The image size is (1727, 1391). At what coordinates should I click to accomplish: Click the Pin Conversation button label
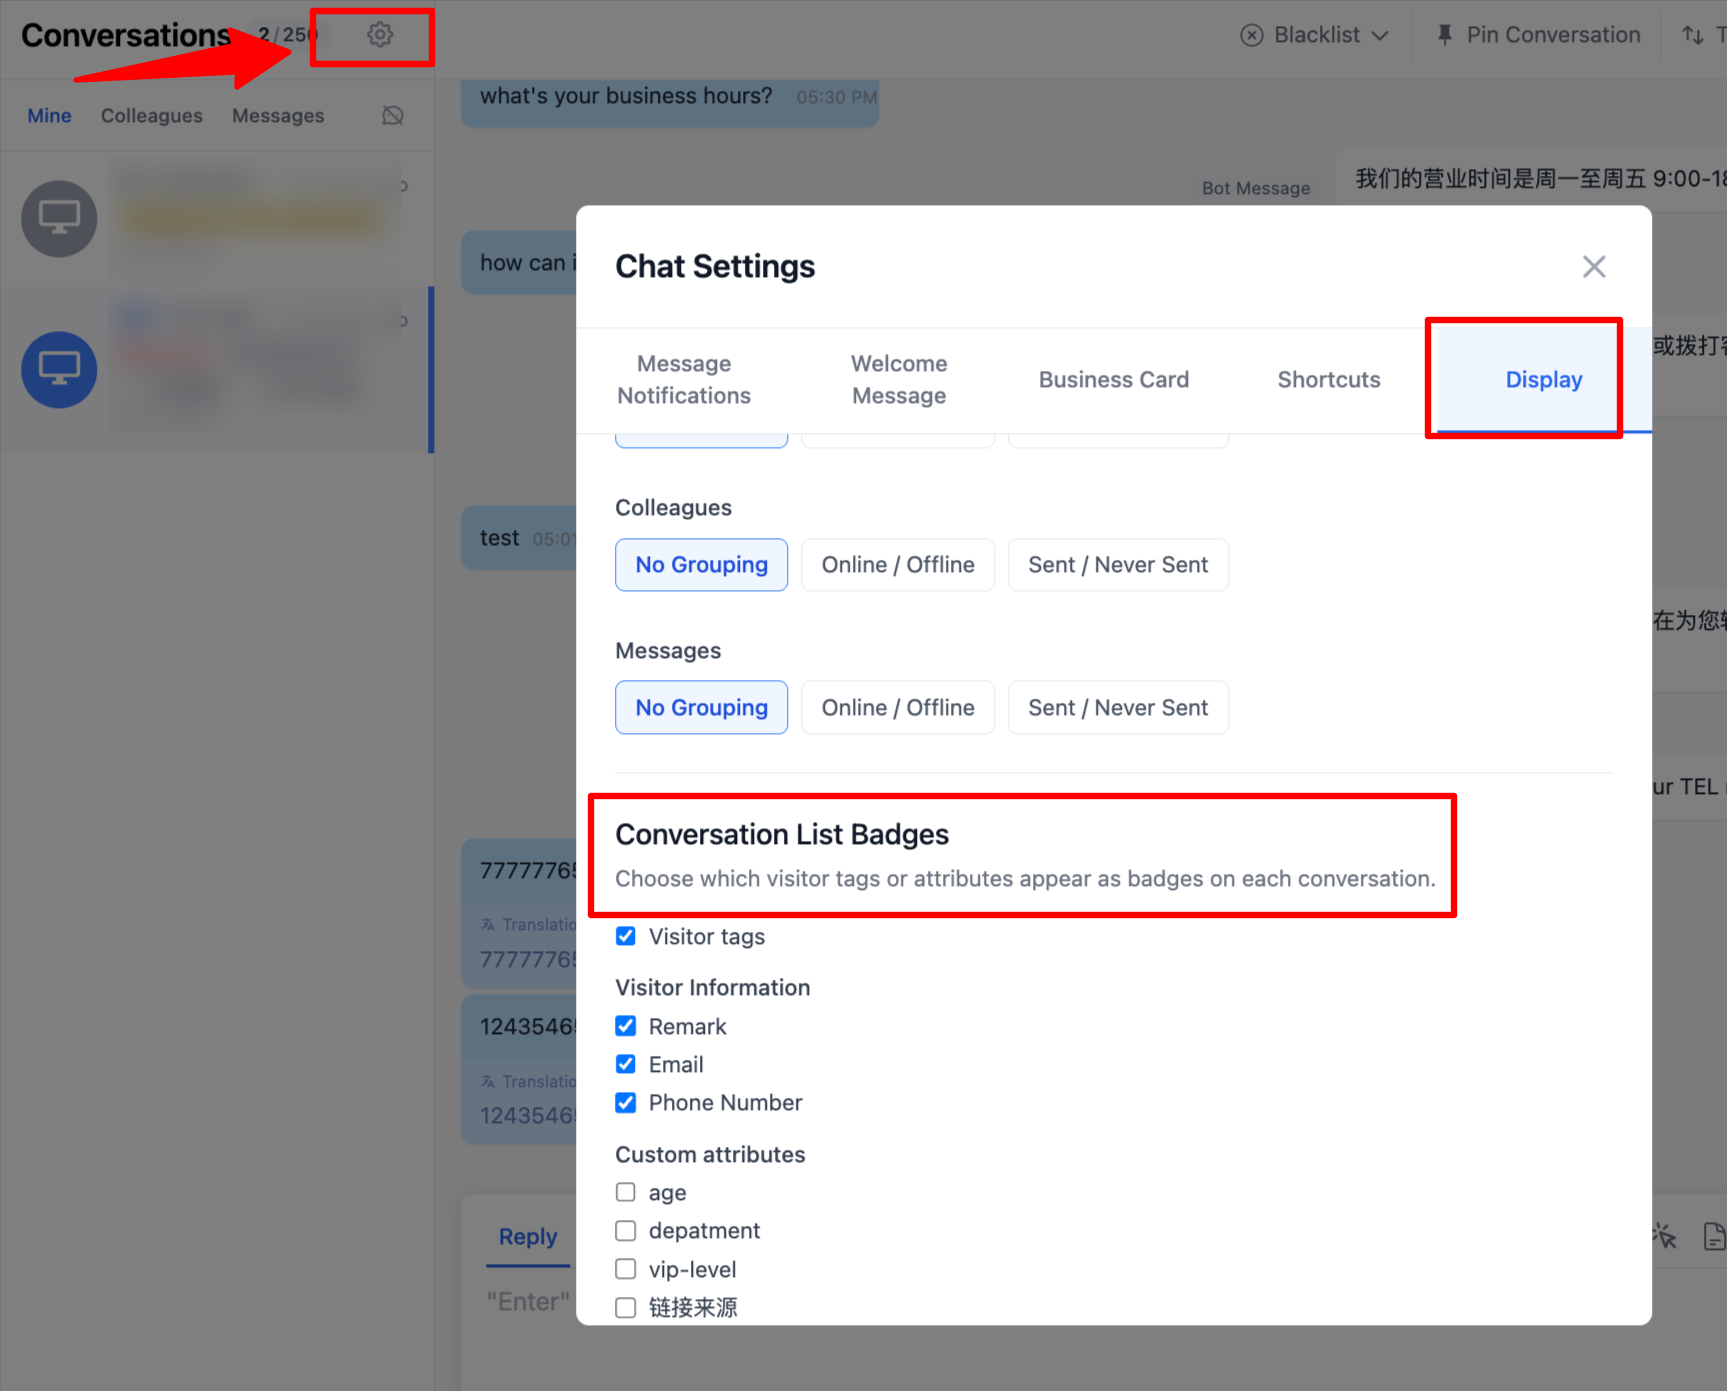(1553, 35)
